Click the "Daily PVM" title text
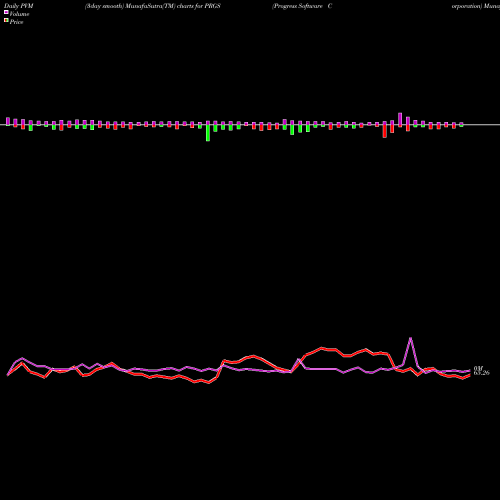This screenshot has height=500, width=500. 19,6
